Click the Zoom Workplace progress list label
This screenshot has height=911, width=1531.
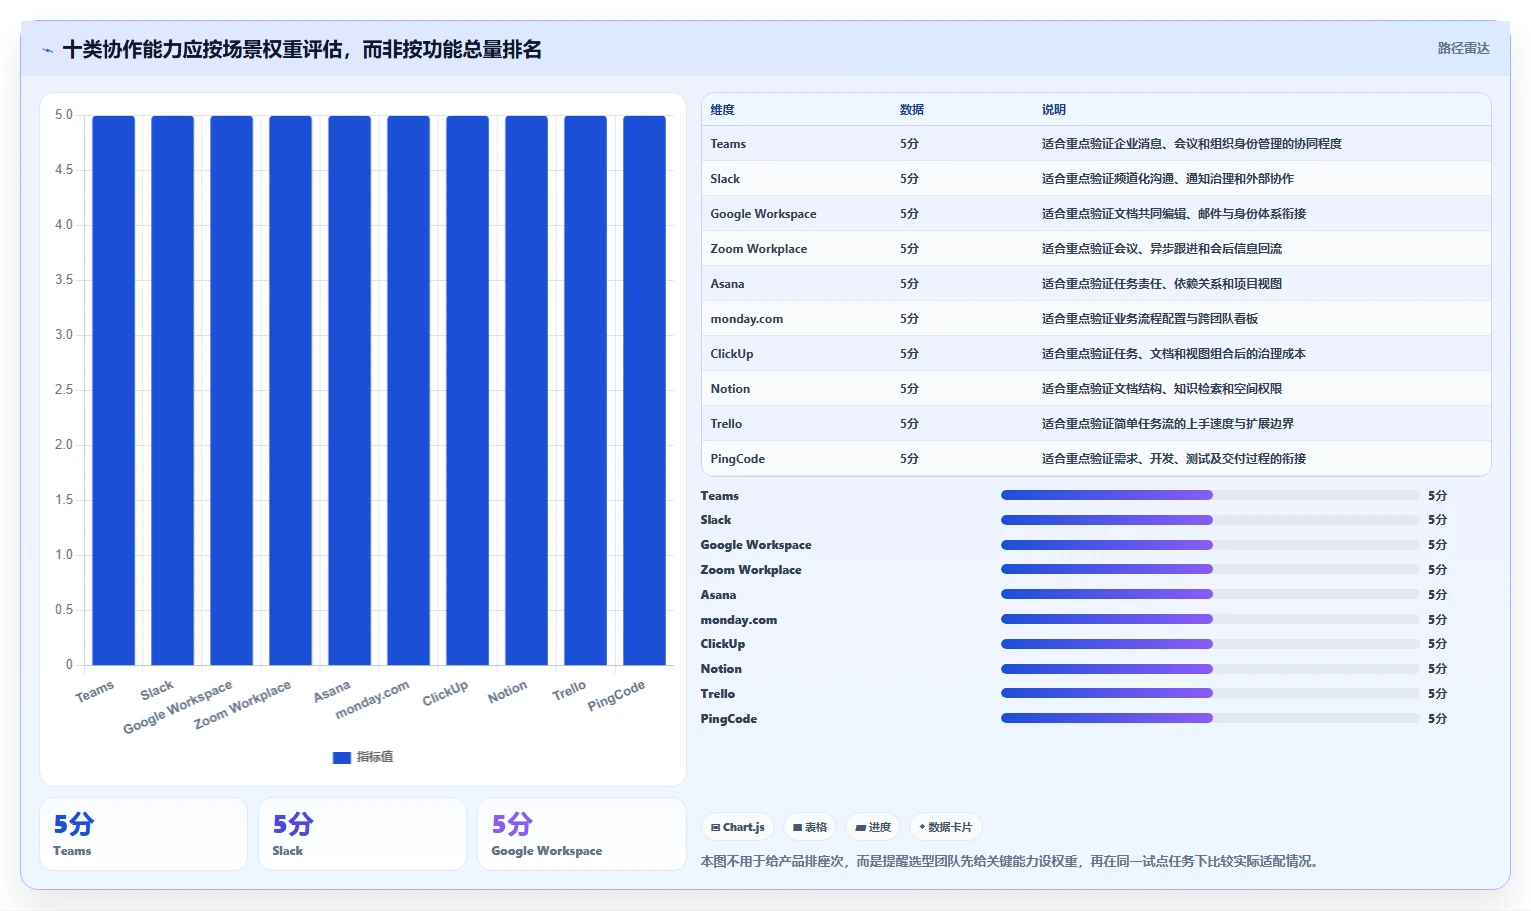click(751, 570)
